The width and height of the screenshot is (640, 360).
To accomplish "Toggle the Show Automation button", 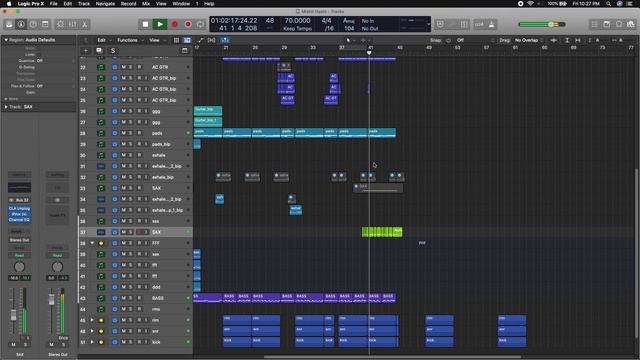I will (200, 40).
